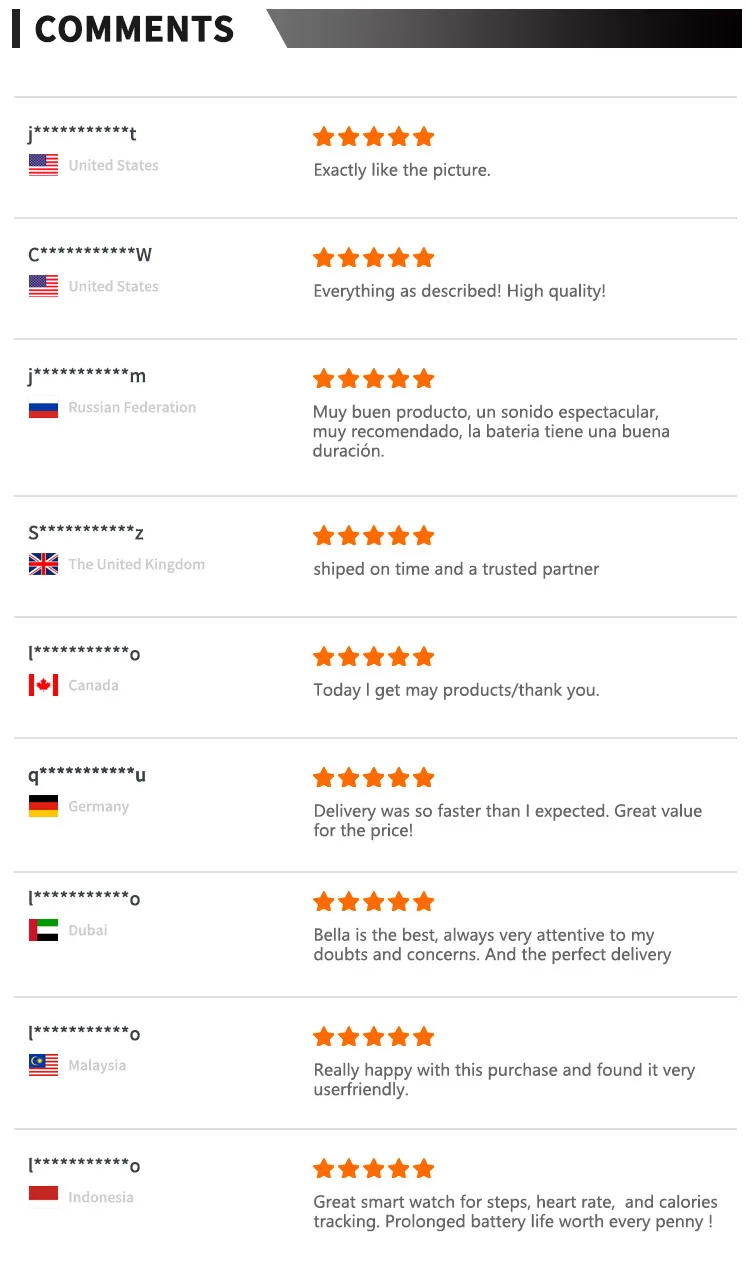Viewport: 750px width, 1265px height.
Task: Click the Canada flag icon
Action: click(43, 685)
